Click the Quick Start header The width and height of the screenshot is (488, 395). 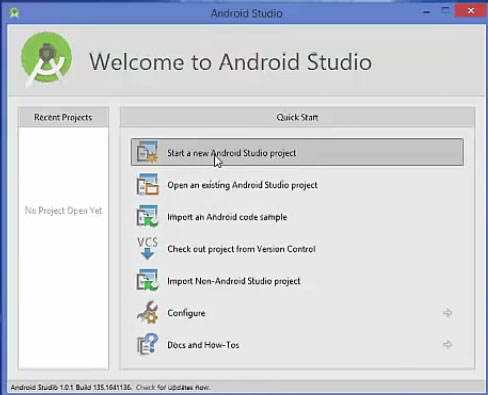tap(297, 117)
